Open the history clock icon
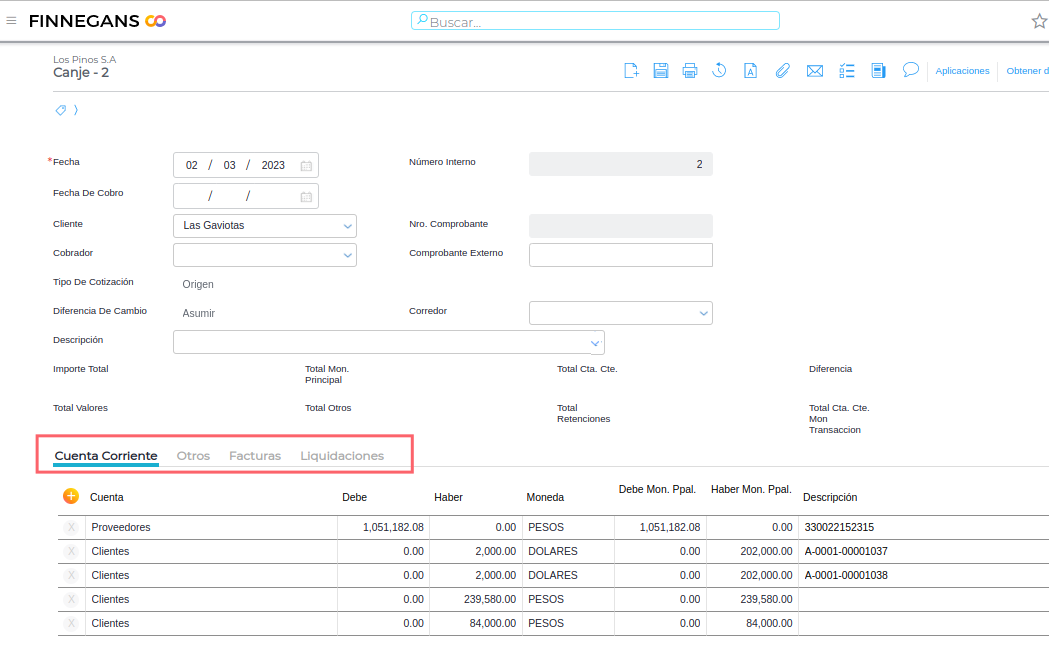This screenshot has width=1049, height=651. pos(719,70)
